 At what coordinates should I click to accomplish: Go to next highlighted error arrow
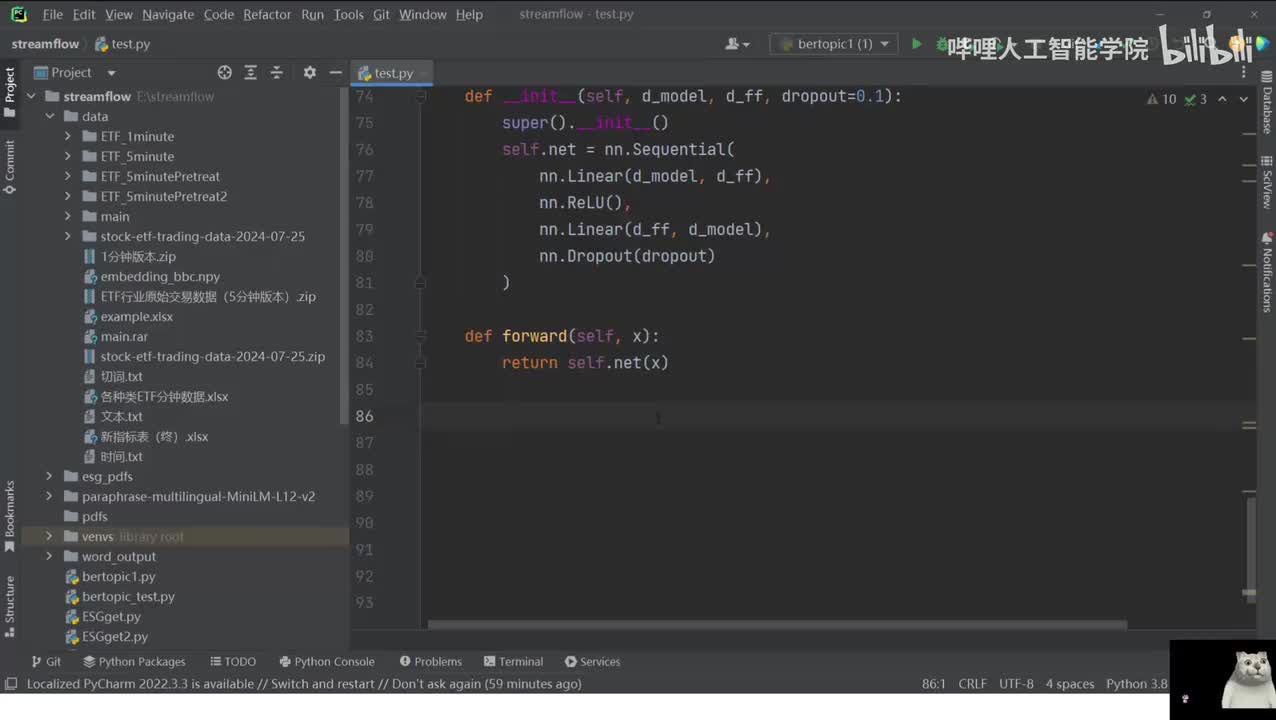pos(1244,99)
